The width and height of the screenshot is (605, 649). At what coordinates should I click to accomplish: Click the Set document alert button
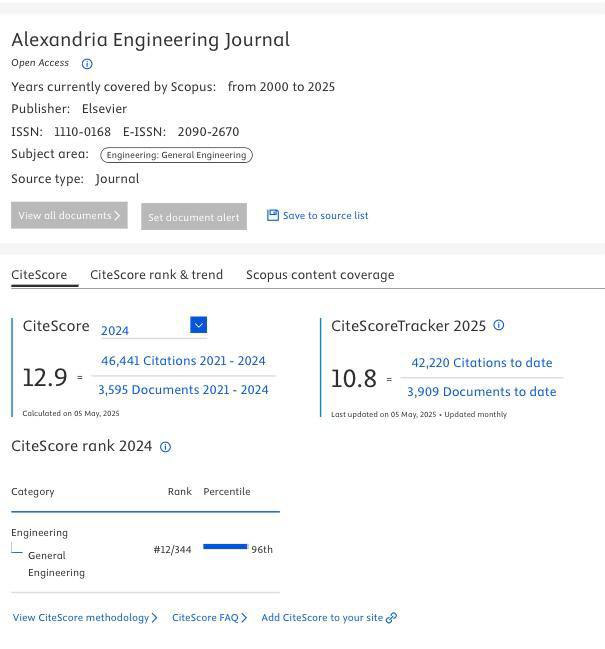tap(194, 217)
